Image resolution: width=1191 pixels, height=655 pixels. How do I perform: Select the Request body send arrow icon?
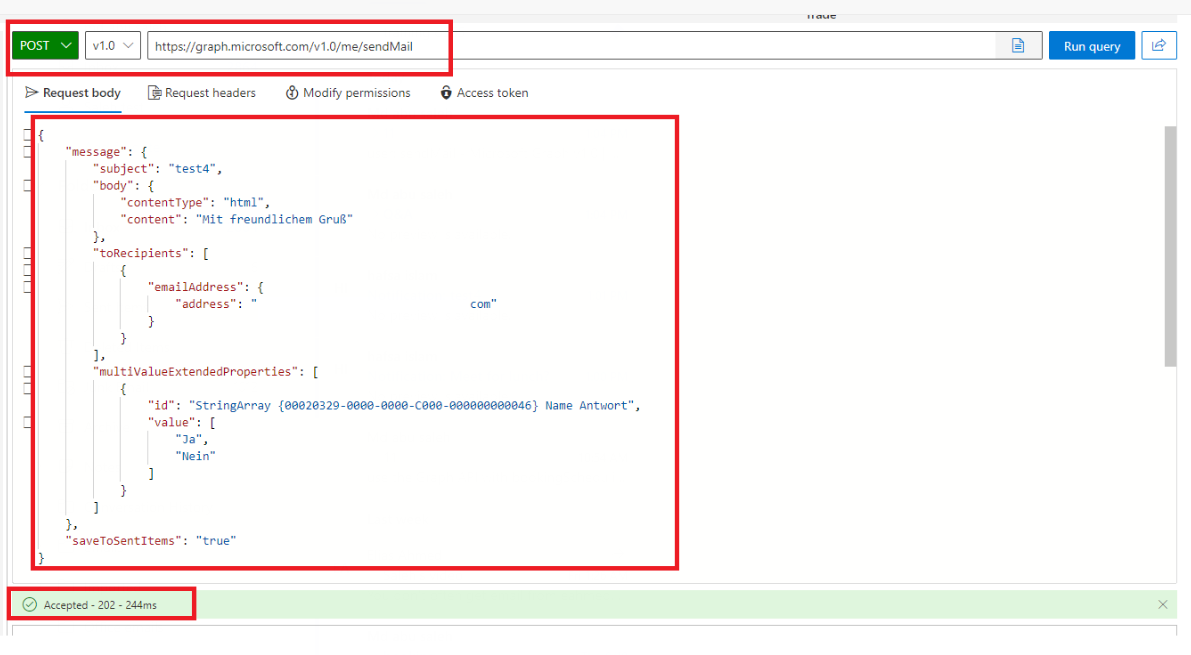[30, 92]
